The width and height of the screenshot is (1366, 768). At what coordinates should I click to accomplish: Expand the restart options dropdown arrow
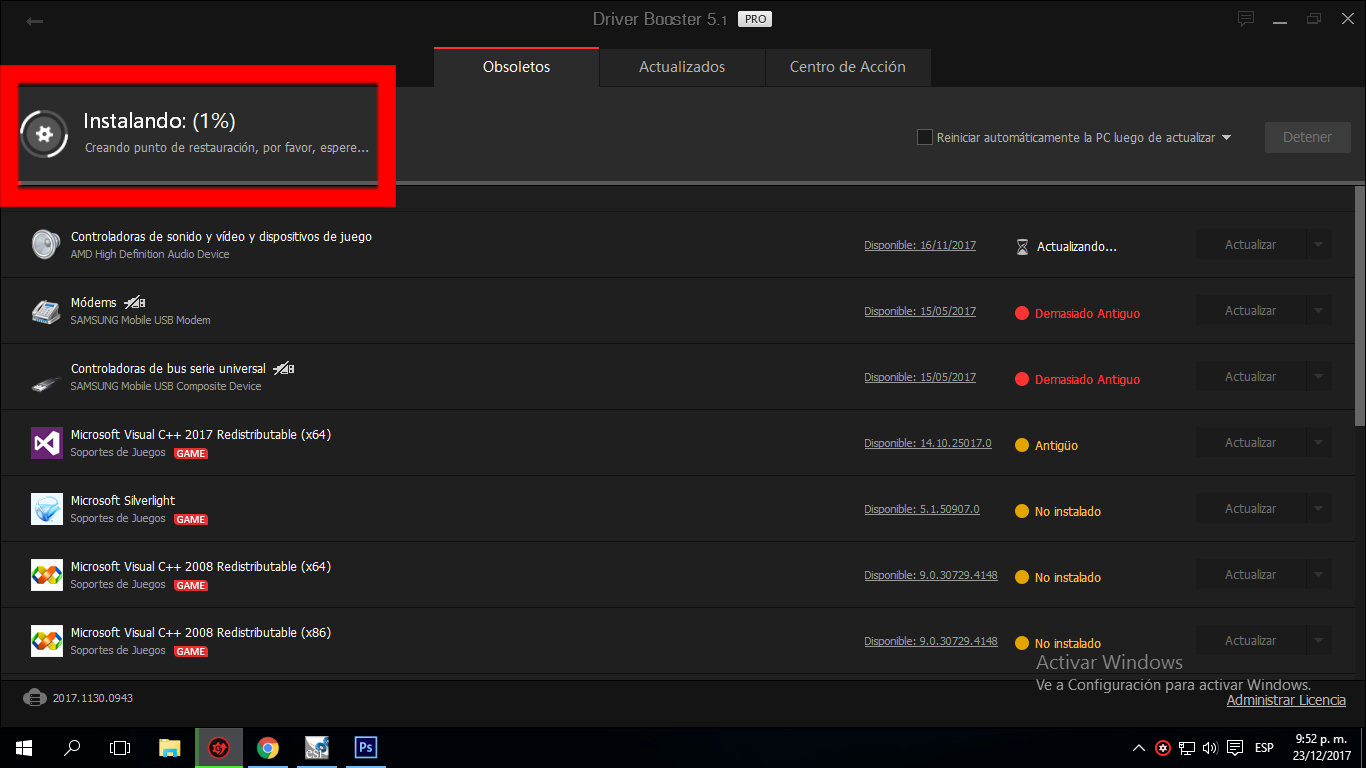point(1226,138)
